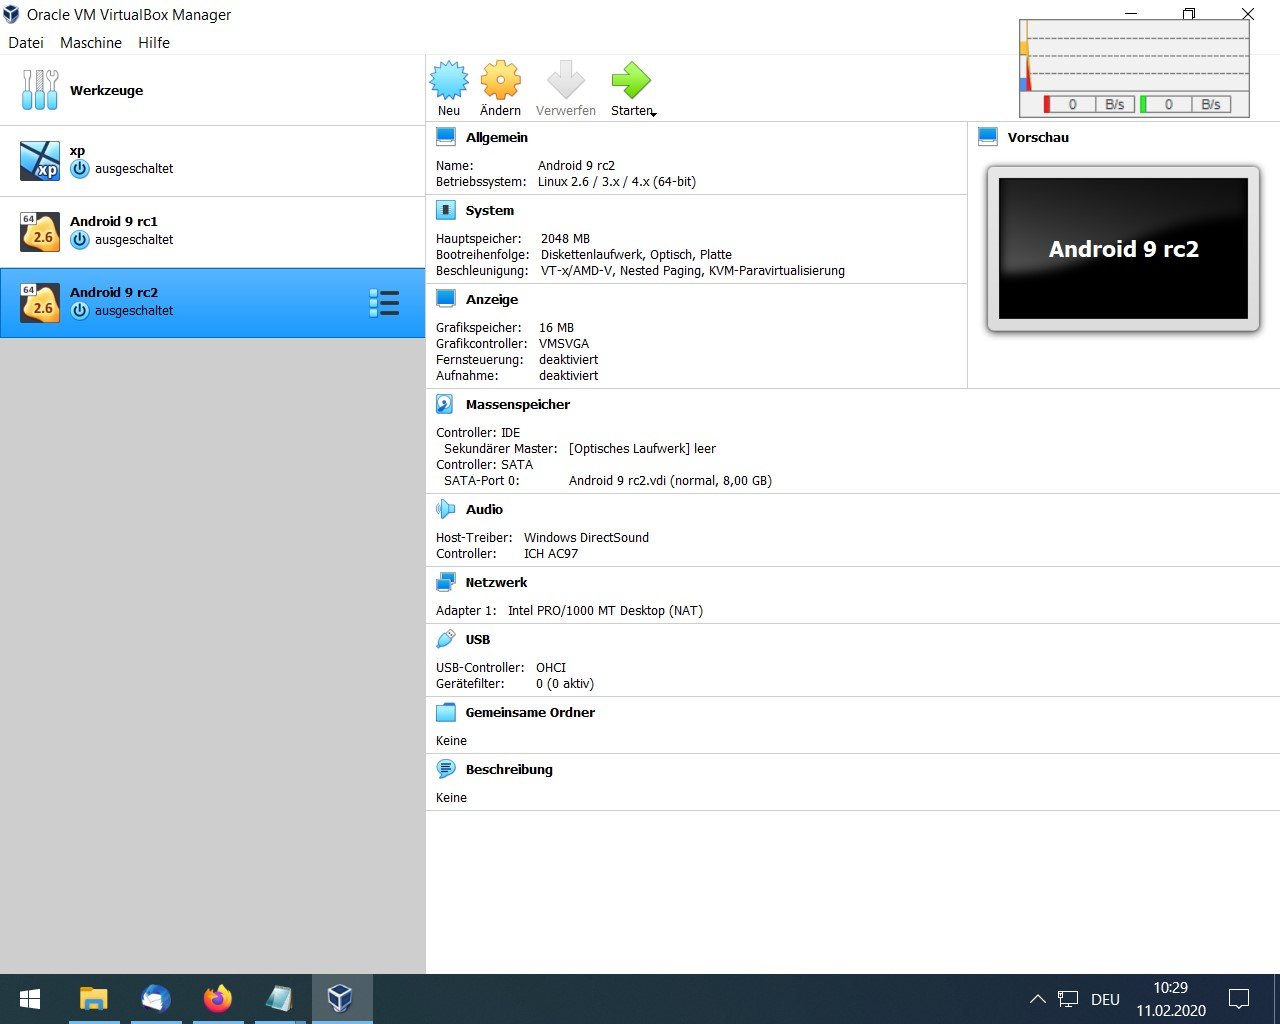This screenshot has height=1024, width=1280.
Task: Open the notification center icon
Action: coord(1239,999)
